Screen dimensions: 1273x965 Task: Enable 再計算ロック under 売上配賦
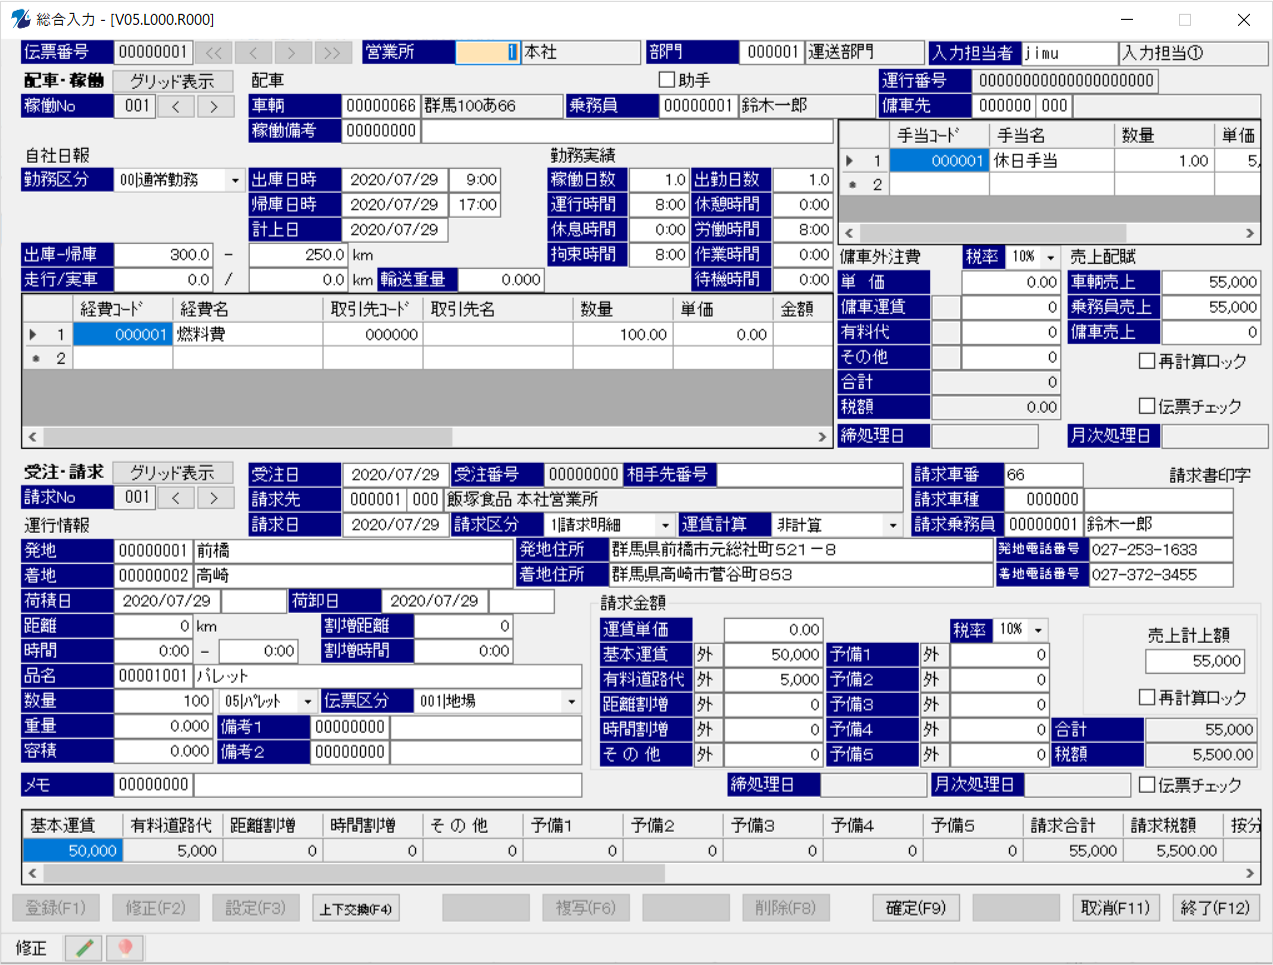1147,361
